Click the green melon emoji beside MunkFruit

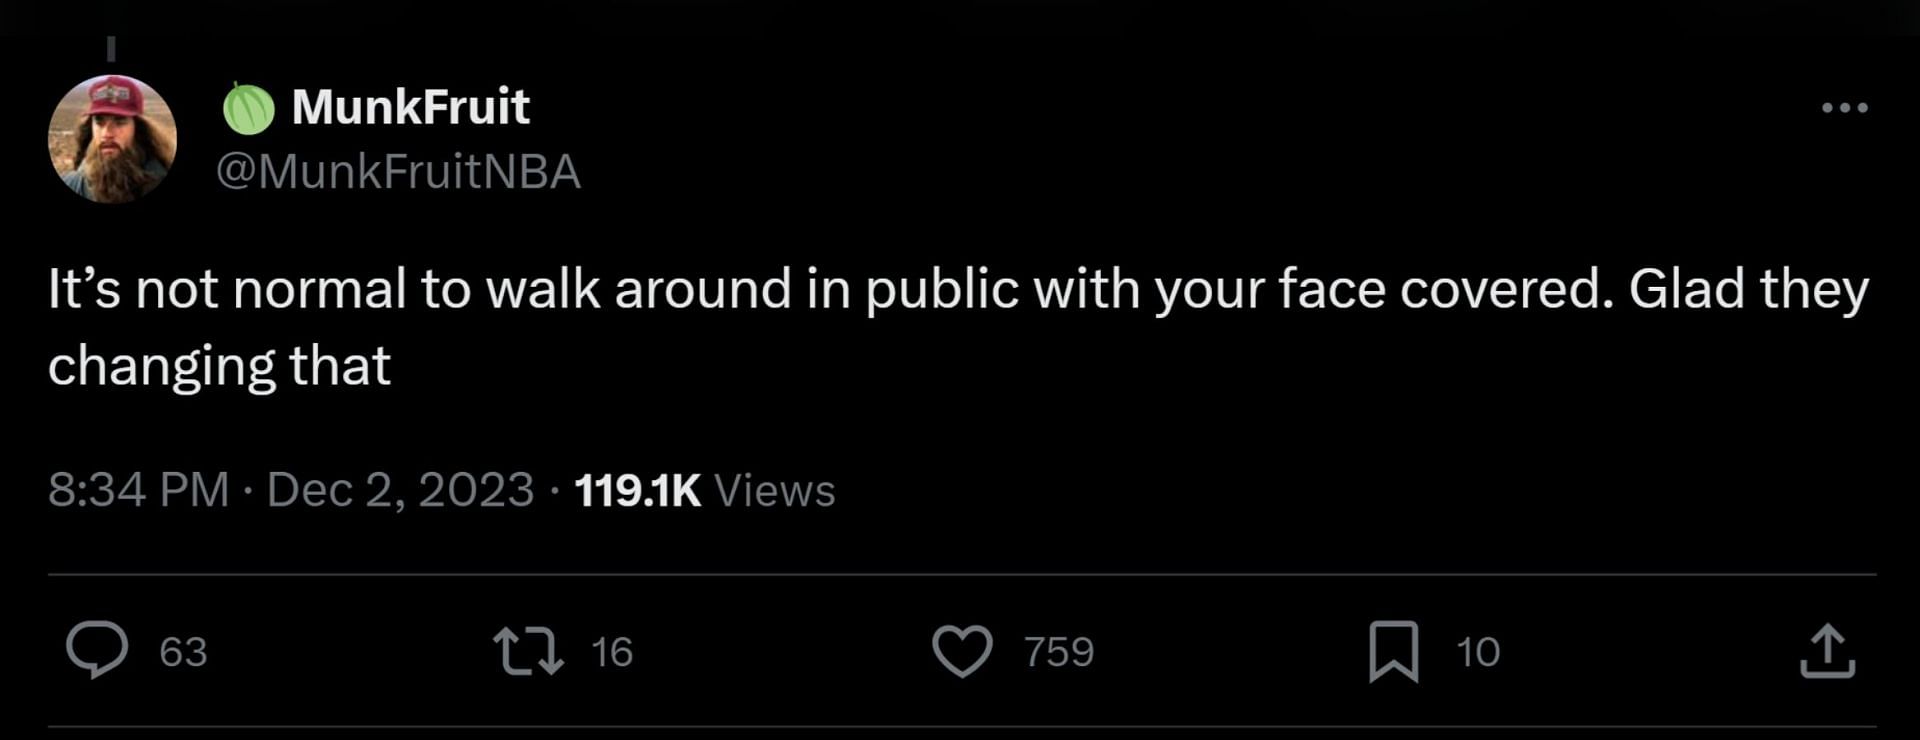pos(248,108)
